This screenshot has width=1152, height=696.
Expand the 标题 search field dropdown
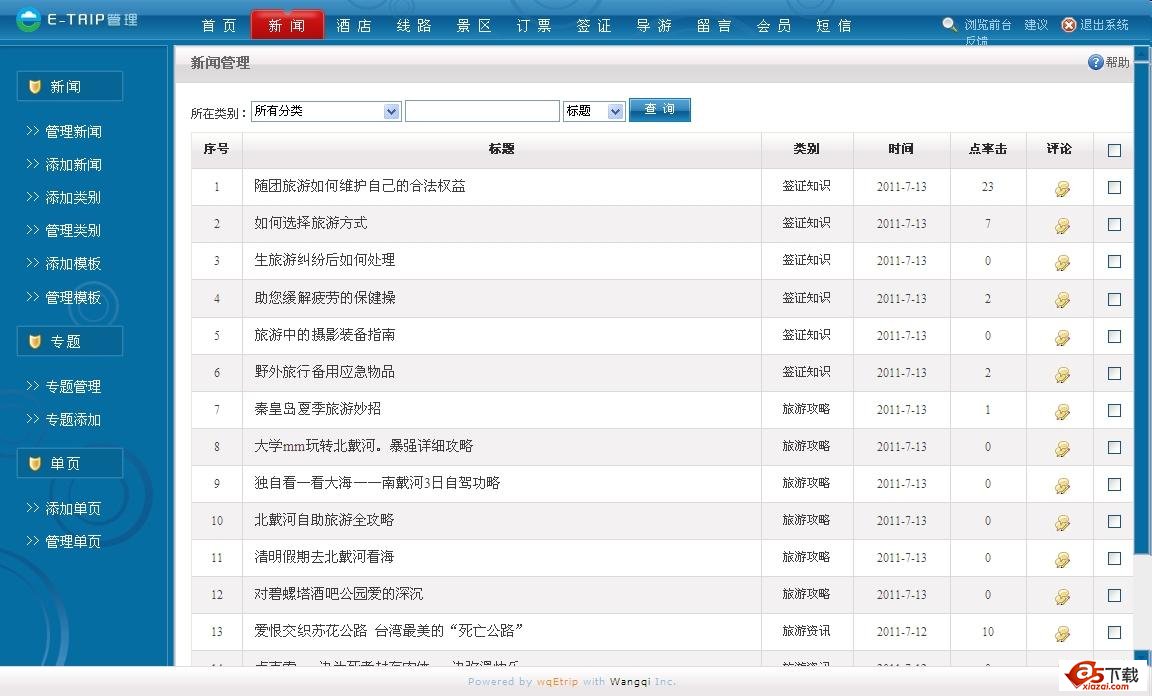594,112
